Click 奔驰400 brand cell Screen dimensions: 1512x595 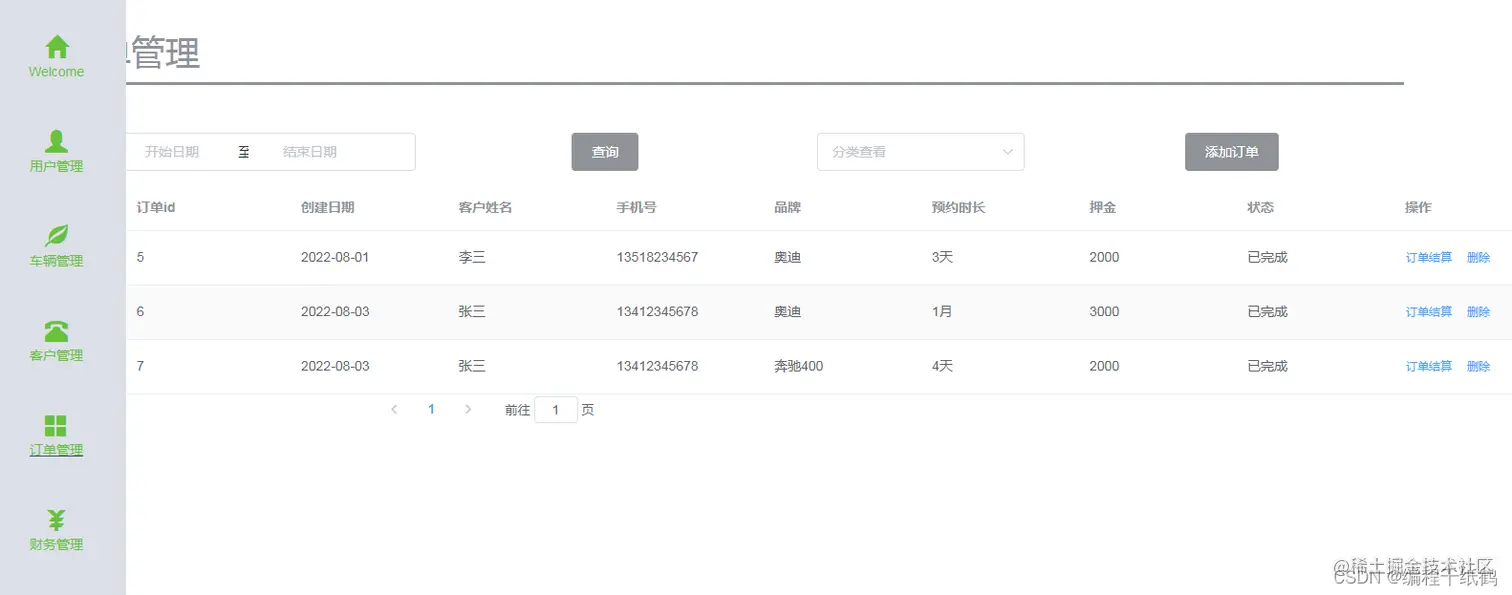tap(799, 366)
